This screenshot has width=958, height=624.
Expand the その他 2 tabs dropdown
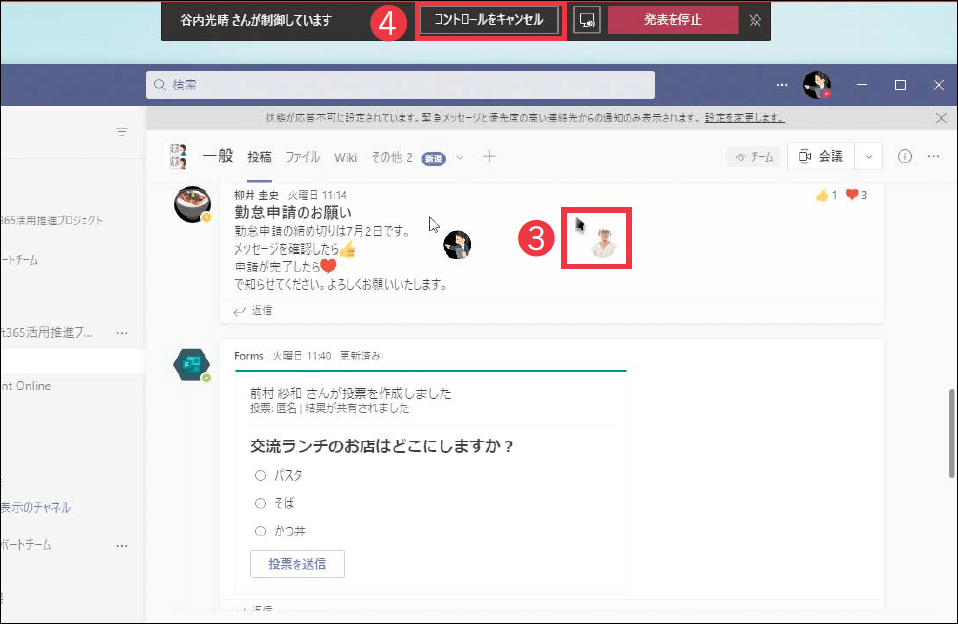[460, 157]
